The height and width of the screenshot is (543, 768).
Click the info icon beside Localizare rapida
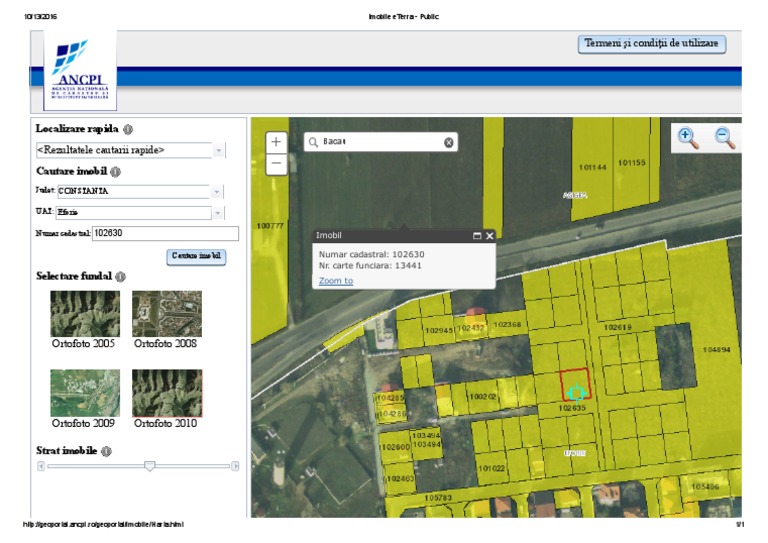(128, 129)
